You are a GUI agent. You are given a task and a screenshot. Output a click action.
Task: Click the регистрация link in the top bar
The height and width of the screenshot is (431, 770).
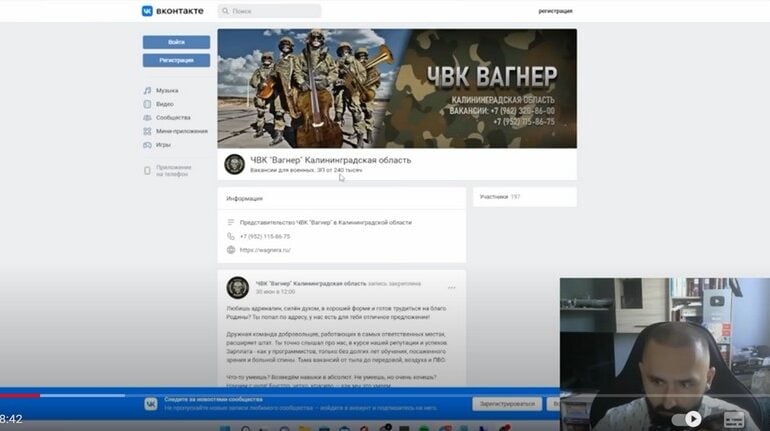click(555, 11)
